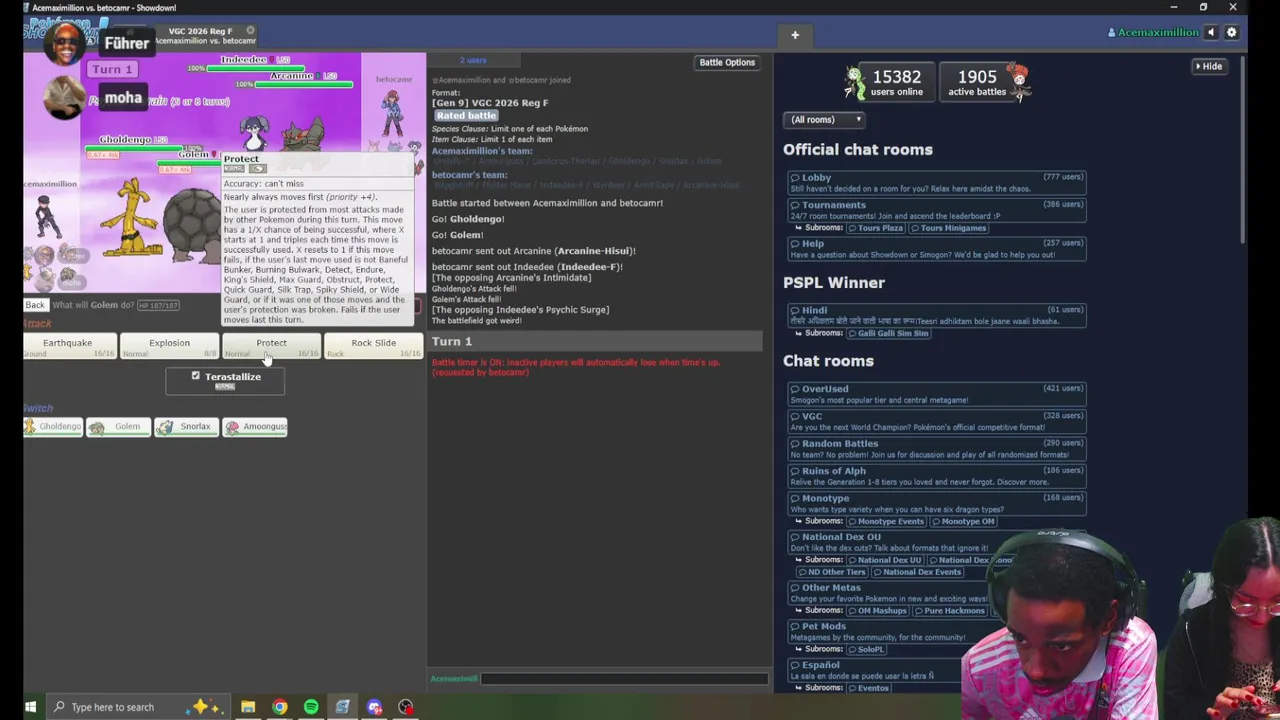Click the opposing Indeedee sprite
Screen dimensions: 1280x720
coord(254,133)
